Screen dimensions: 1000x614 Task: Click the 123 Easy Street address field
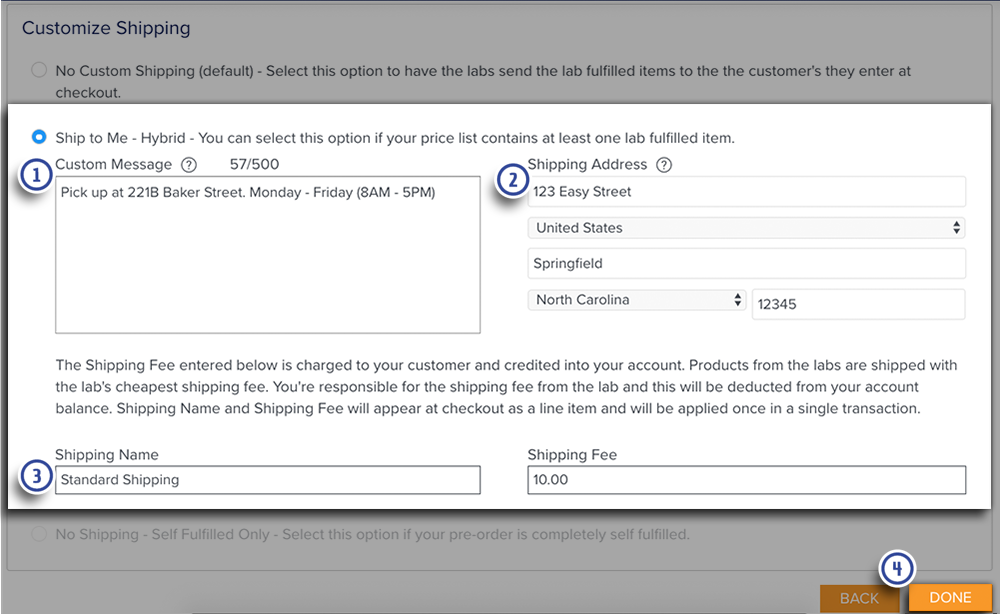[746, 191]
